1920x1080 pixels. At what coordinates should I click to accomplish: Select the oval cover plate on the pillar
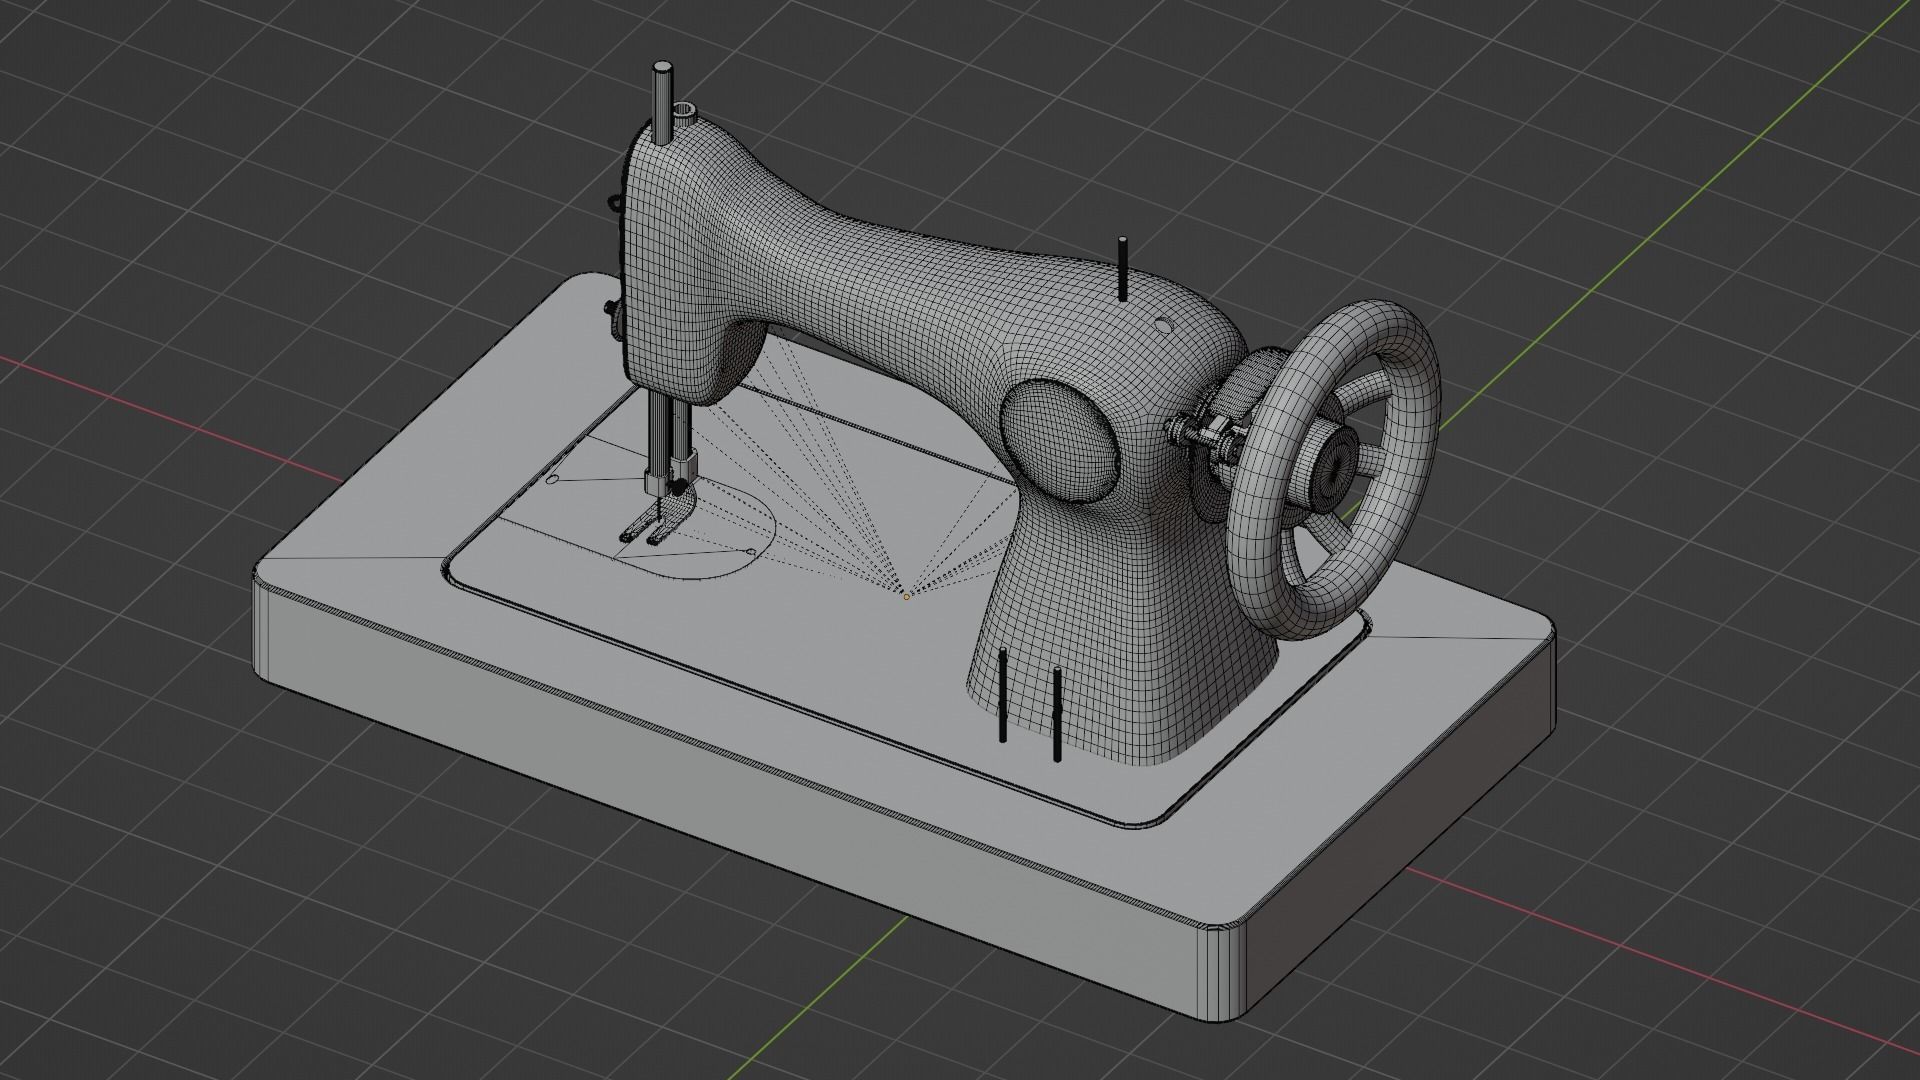tap(1060, 442)
